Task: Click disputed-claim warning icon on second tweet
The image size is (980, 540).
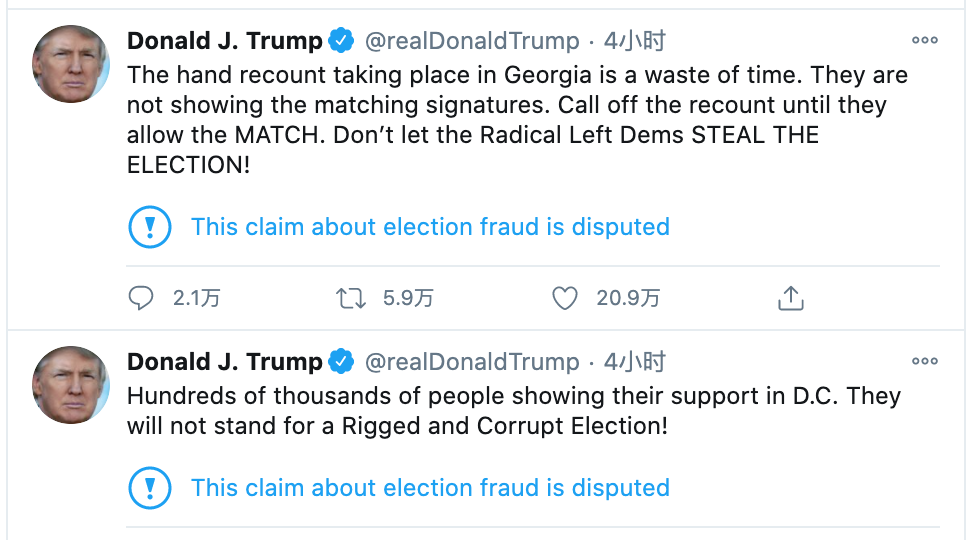Action: [x=150, y=488]
